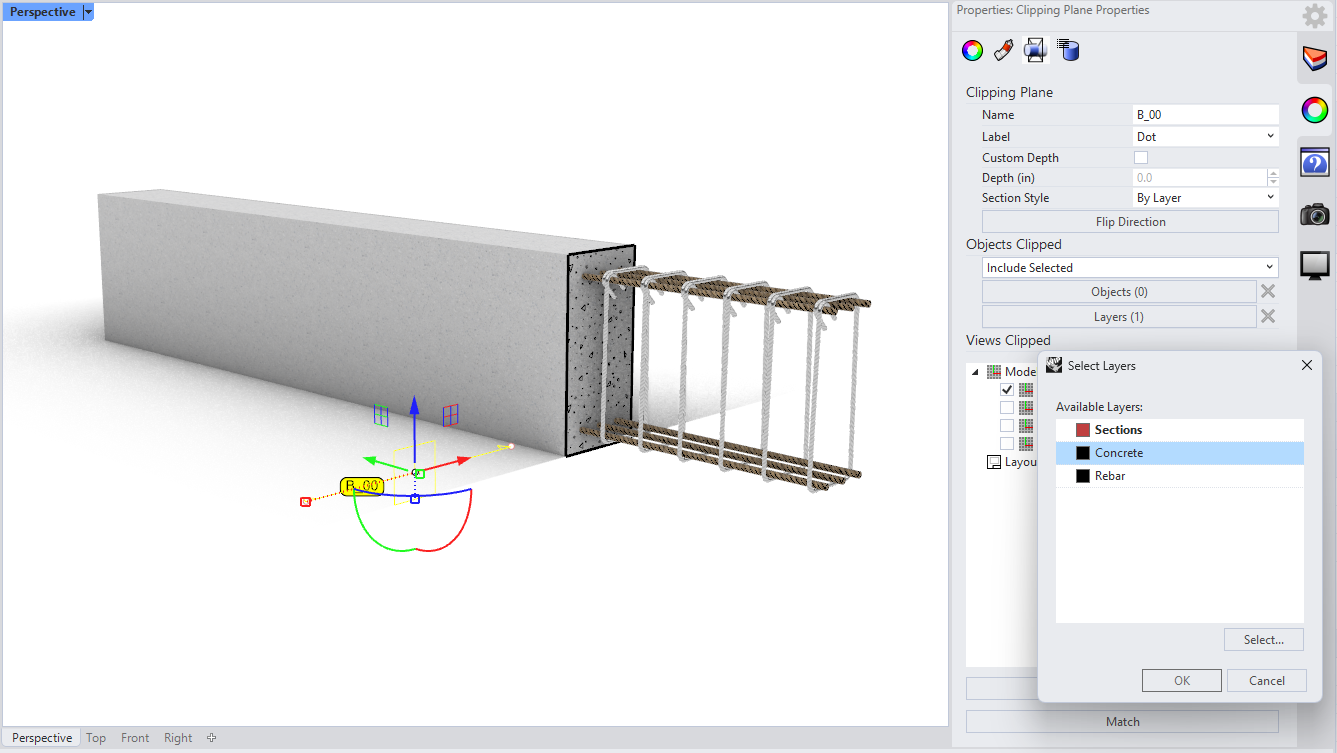Open the camera Named Views side tab
This screenshot has width=1337, height=753.
coord(1315,214)
